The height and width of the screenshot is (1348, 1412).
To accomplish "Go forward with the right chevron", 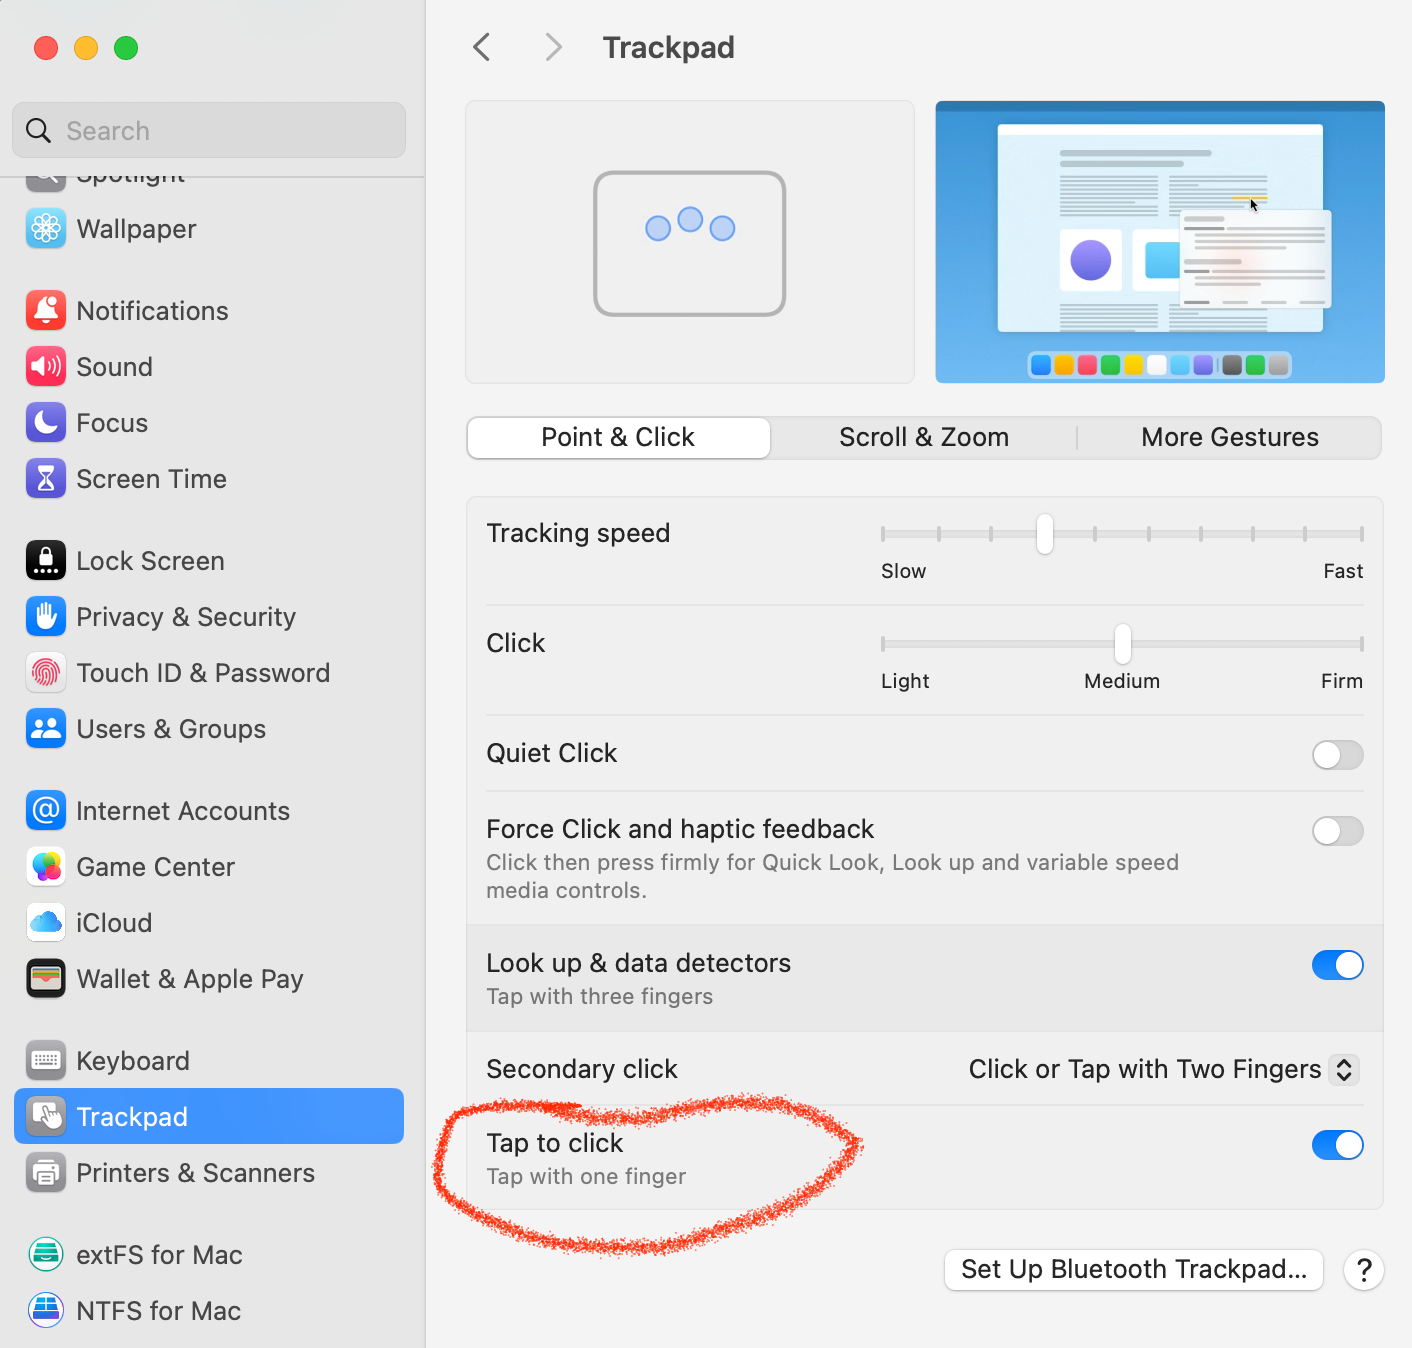I will [x=553, y=47].
